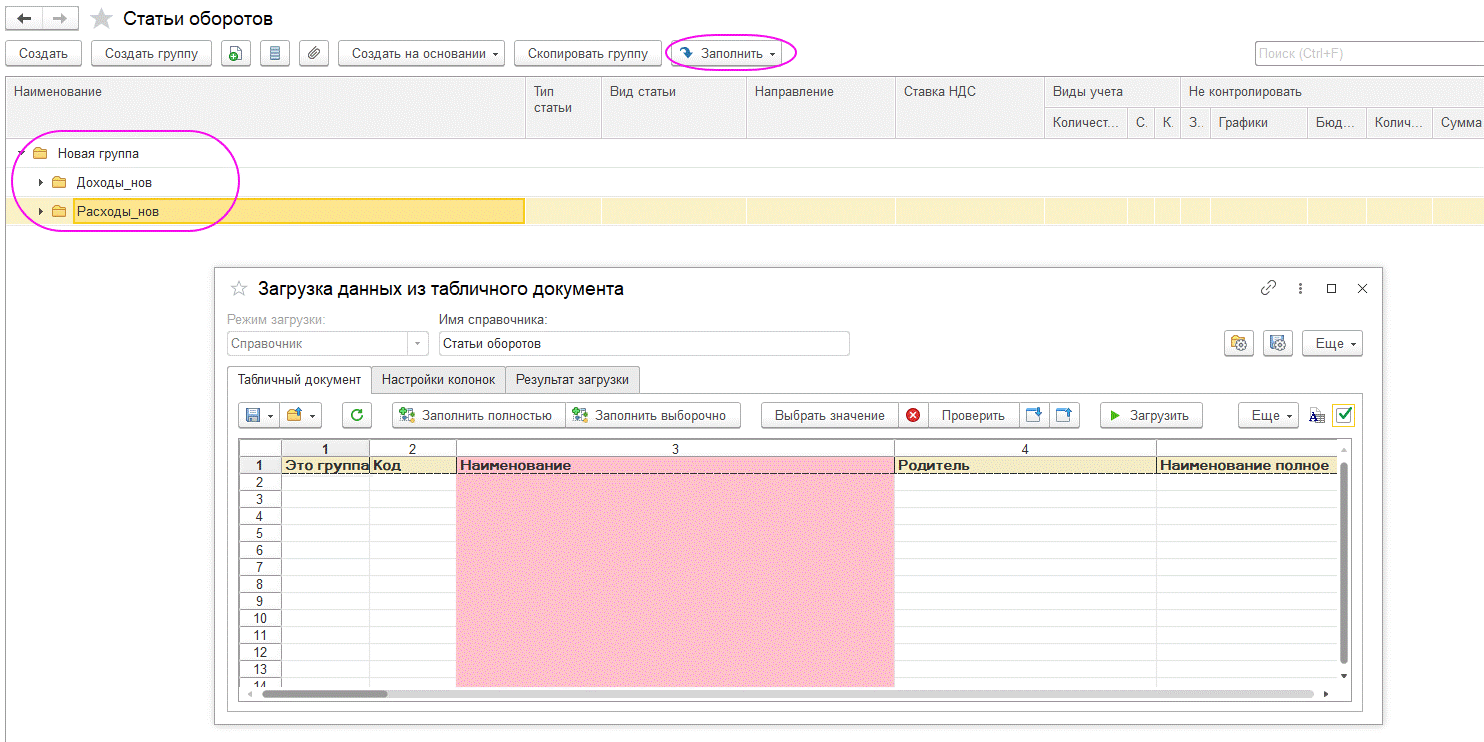The height and width of the screenshot is (742, 1484).
Task: Toggle the green checkmark checkbox in toolbar
Action: tap(1343, 415)
